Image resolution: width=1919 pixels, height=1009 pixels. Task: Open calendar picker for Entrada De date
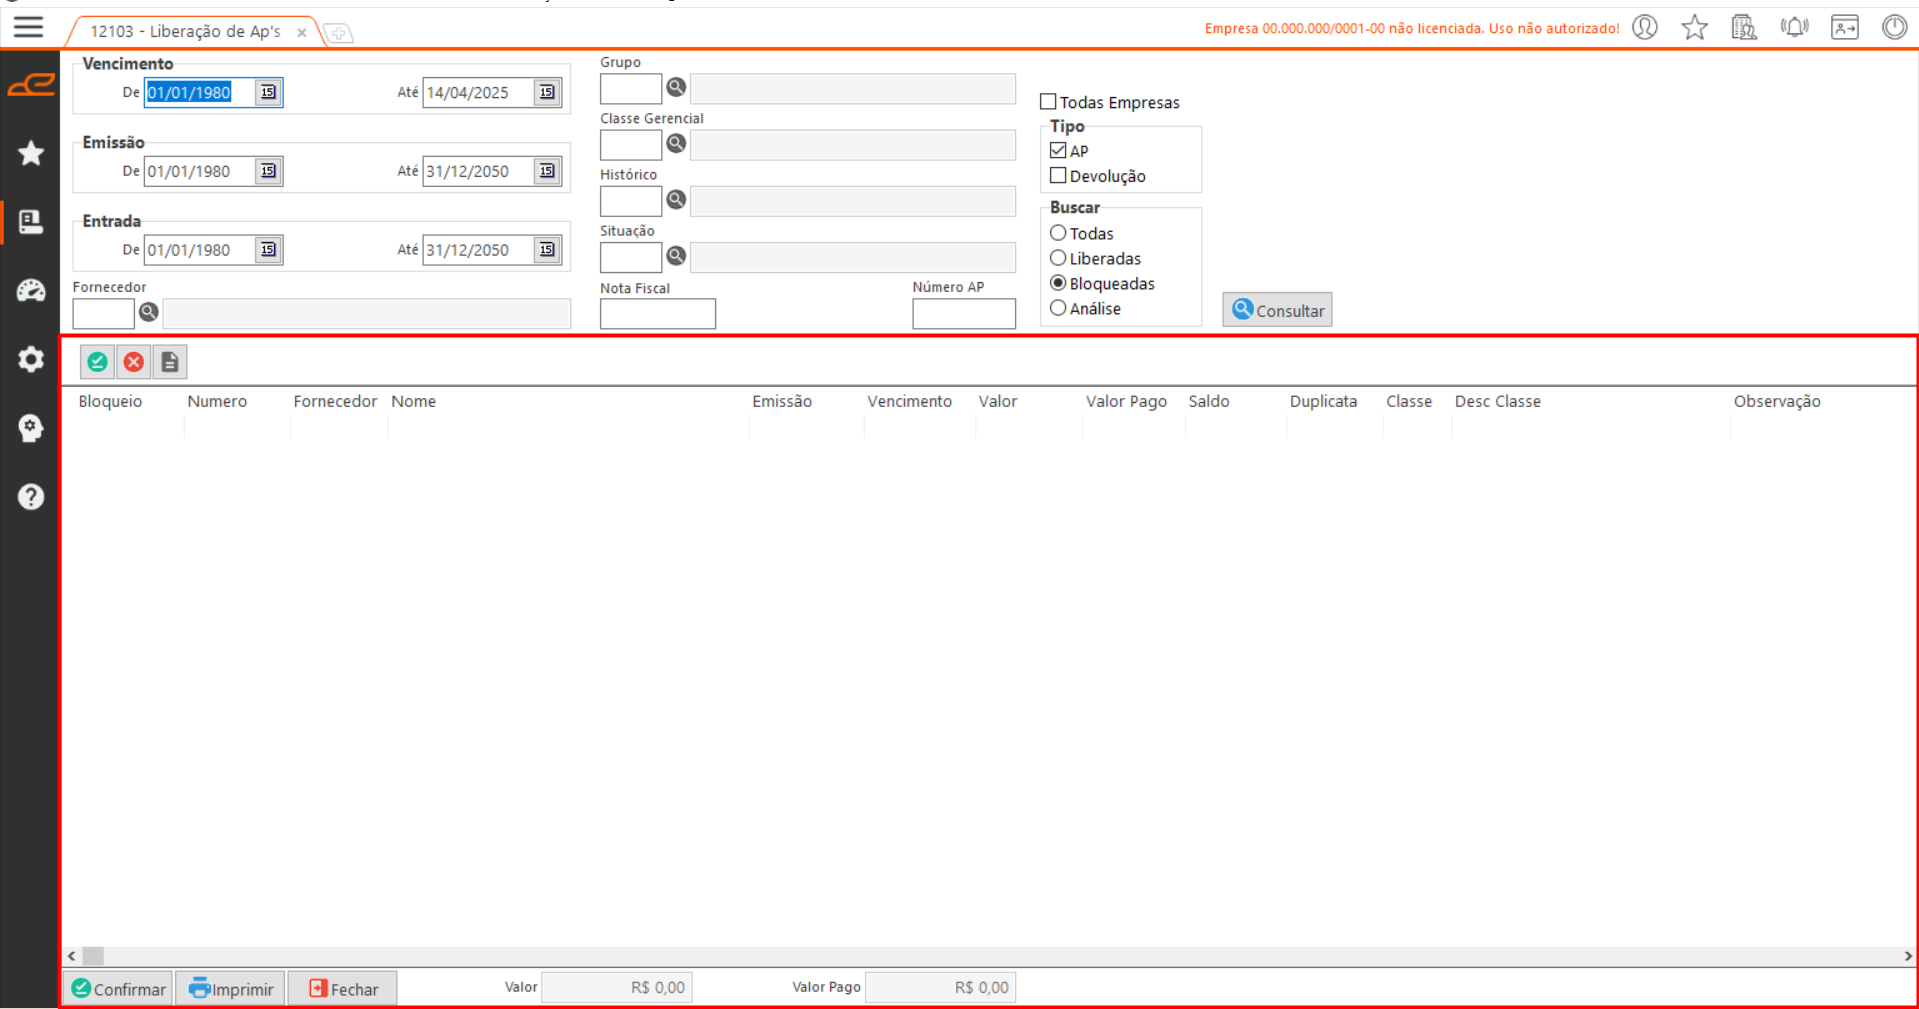[x=268, y=250]
